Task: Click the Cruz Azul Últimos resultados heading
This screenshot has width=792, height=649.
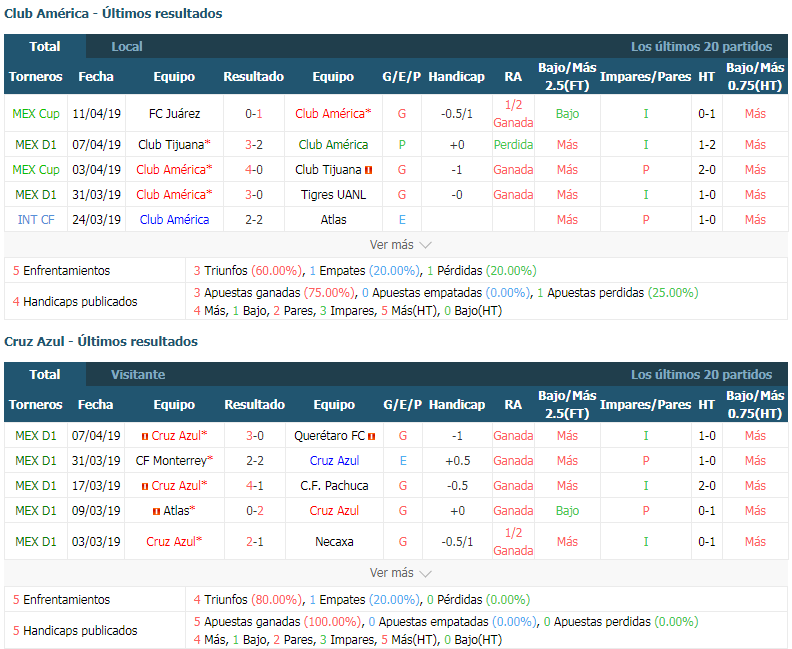Action: point(101,341)
